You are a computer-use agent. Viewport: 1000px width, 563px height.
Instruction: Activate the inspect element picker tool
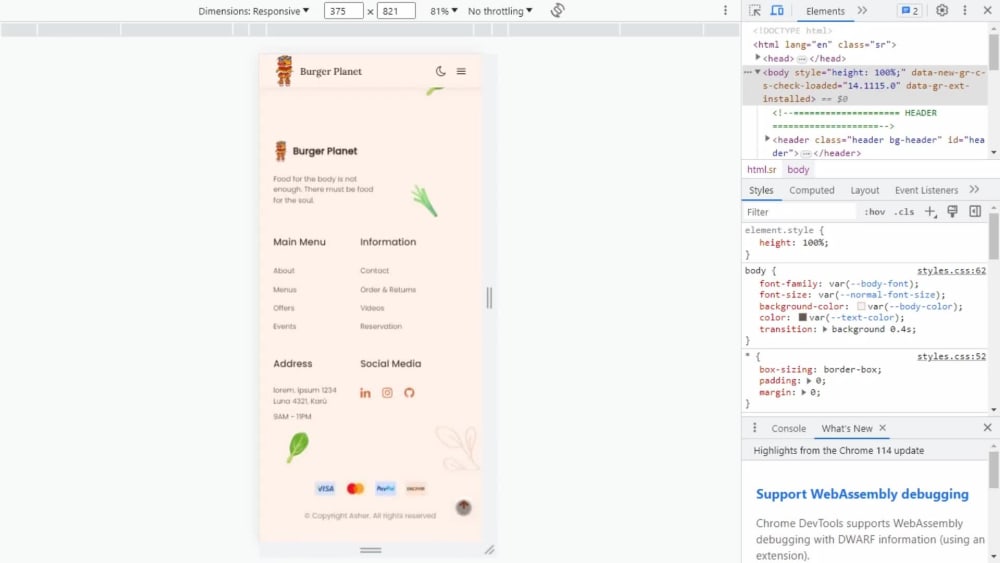[x=755, y=10]
